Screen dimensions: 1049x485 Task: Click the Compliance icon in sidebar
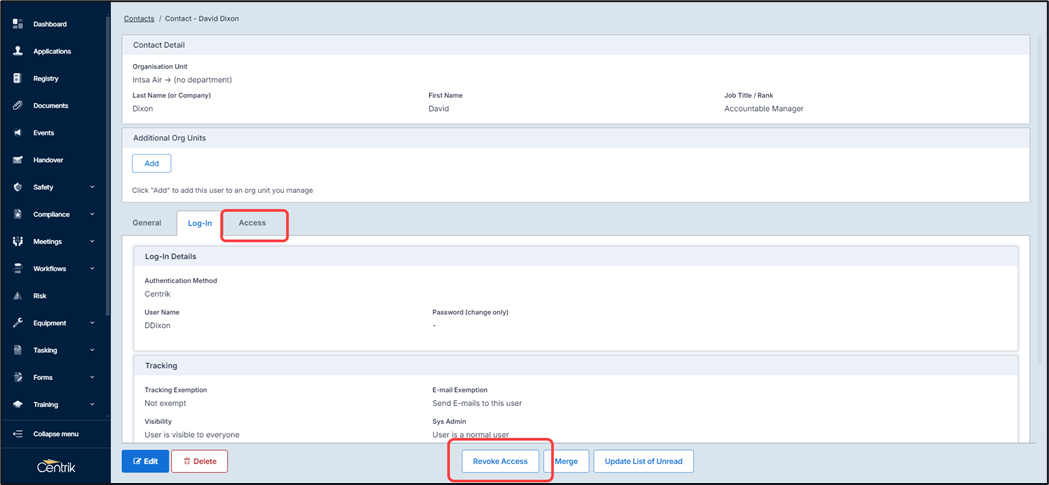pos(18,214)
